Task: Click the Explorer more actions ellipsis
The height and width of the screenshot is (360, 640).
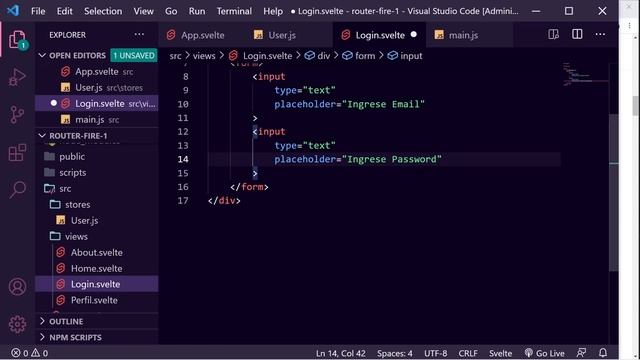Action: pyautogui.click(x=139, y=35)
